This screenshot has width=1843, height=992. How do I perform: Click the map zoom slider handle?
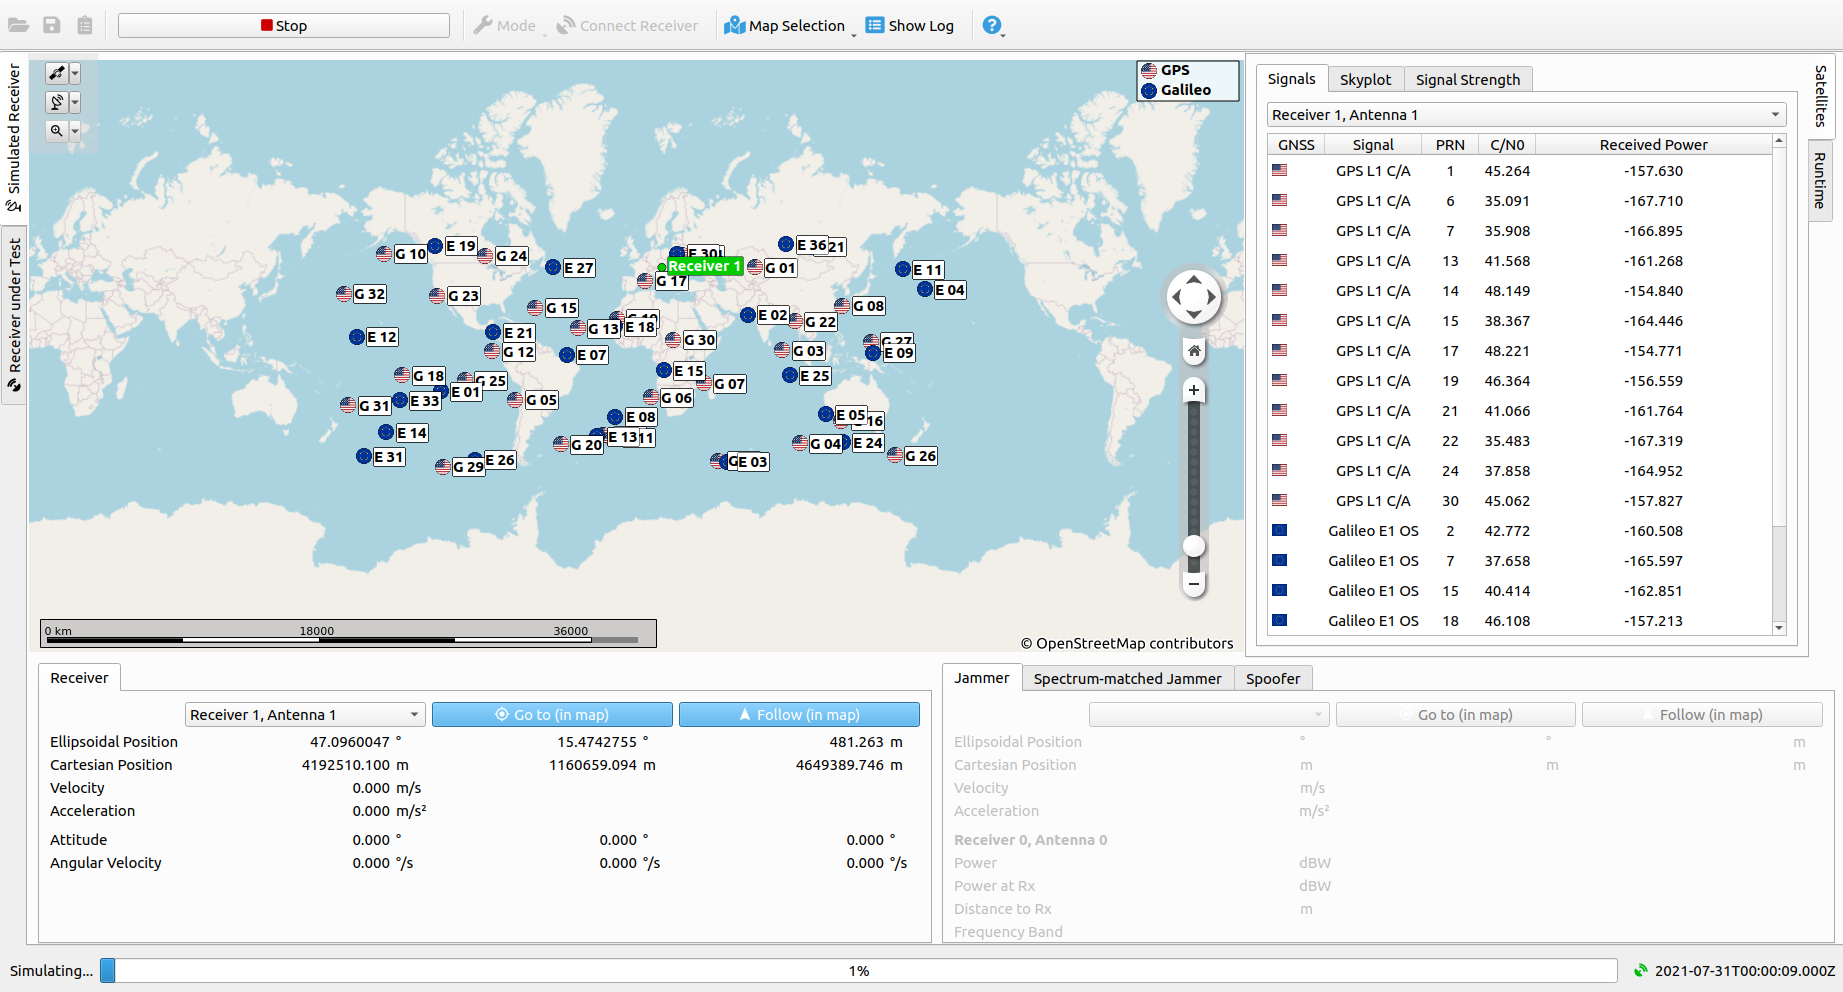coord(1193,545)
